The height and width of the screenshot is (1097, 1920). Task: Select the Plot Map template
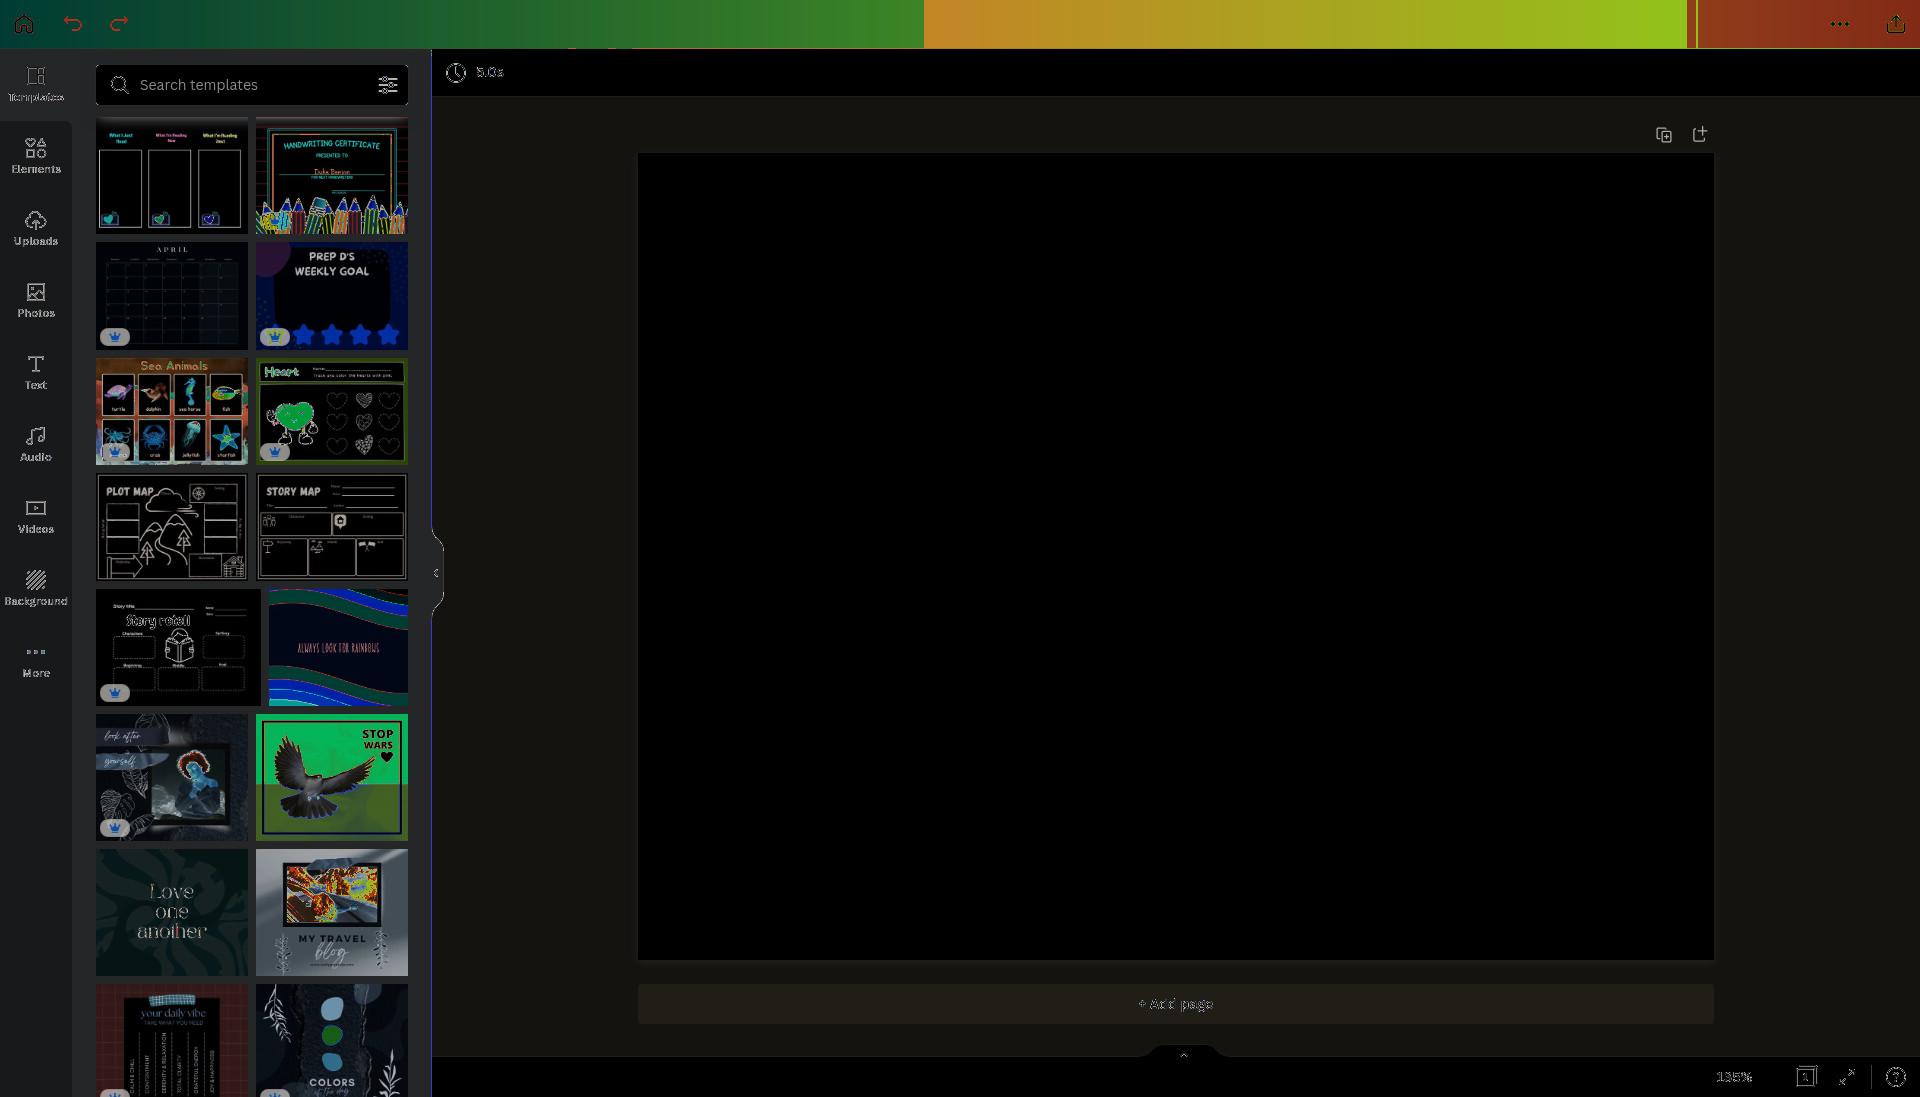172,527
